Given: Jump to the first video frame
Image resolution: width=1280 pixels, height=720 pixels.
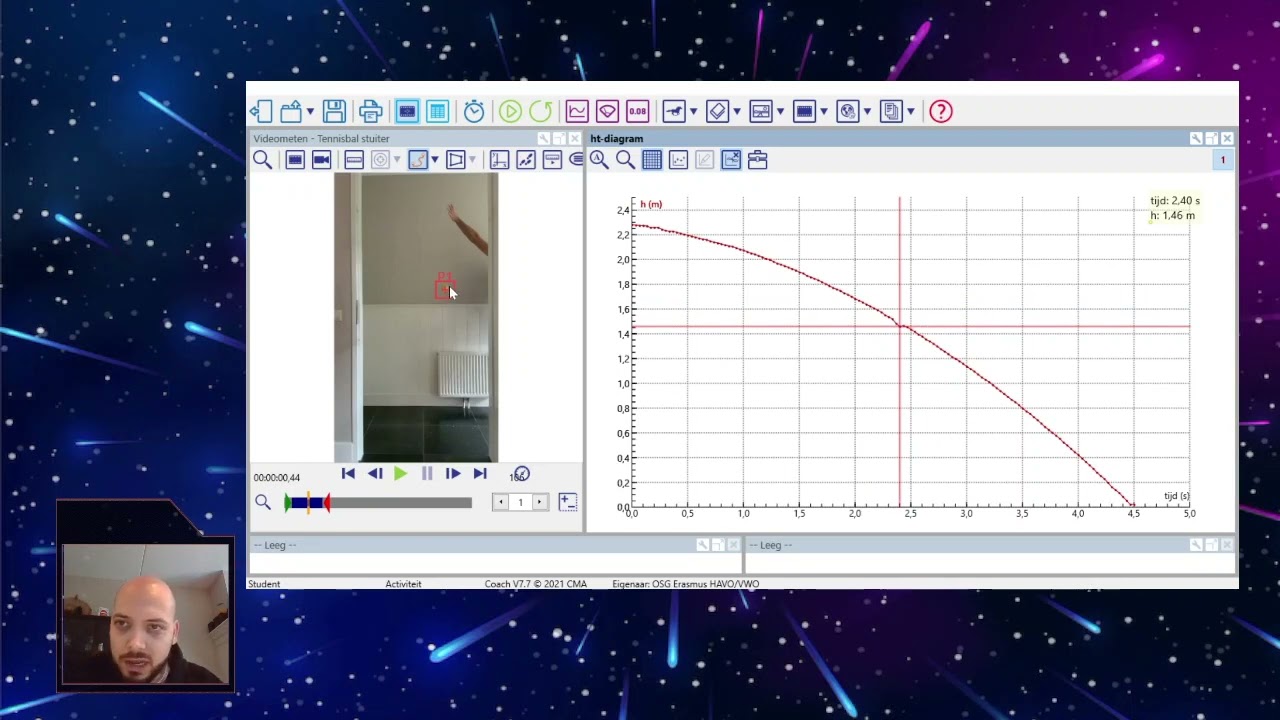Looking at the screenshot, I should (348, 474).
